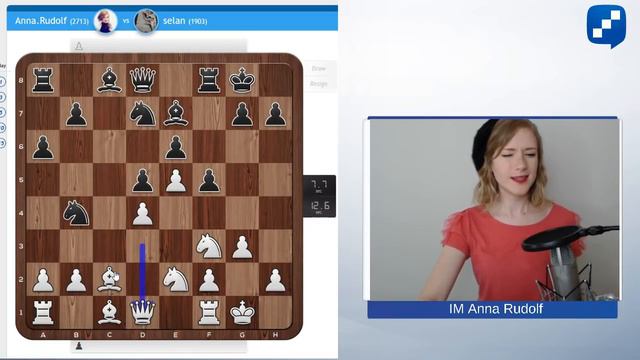
Task: Select the white pawn on b2
Action: 76,280
